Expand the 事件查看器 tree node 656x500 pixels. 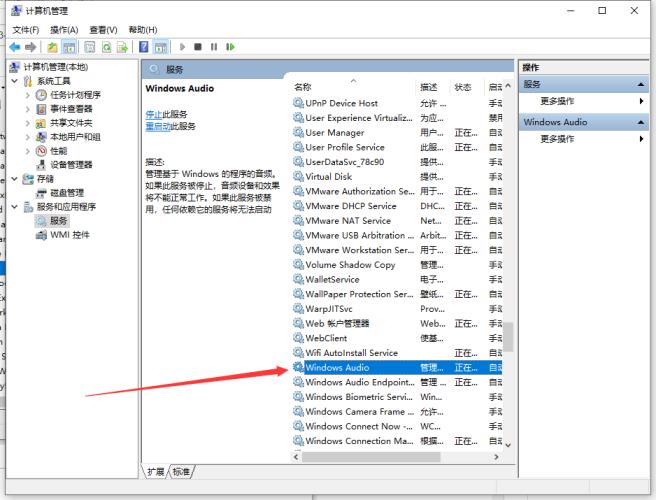coord(27,109)
